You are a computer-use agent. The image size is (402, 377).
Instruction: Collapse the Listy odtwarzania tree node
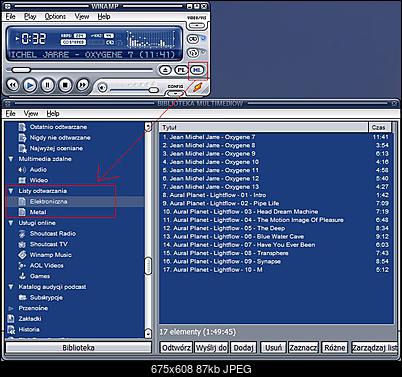click(11, 191)
